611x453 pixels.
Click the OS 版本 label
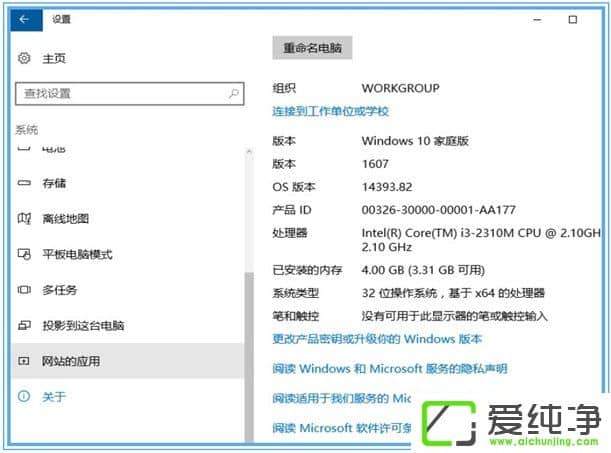tap(293, 187)
